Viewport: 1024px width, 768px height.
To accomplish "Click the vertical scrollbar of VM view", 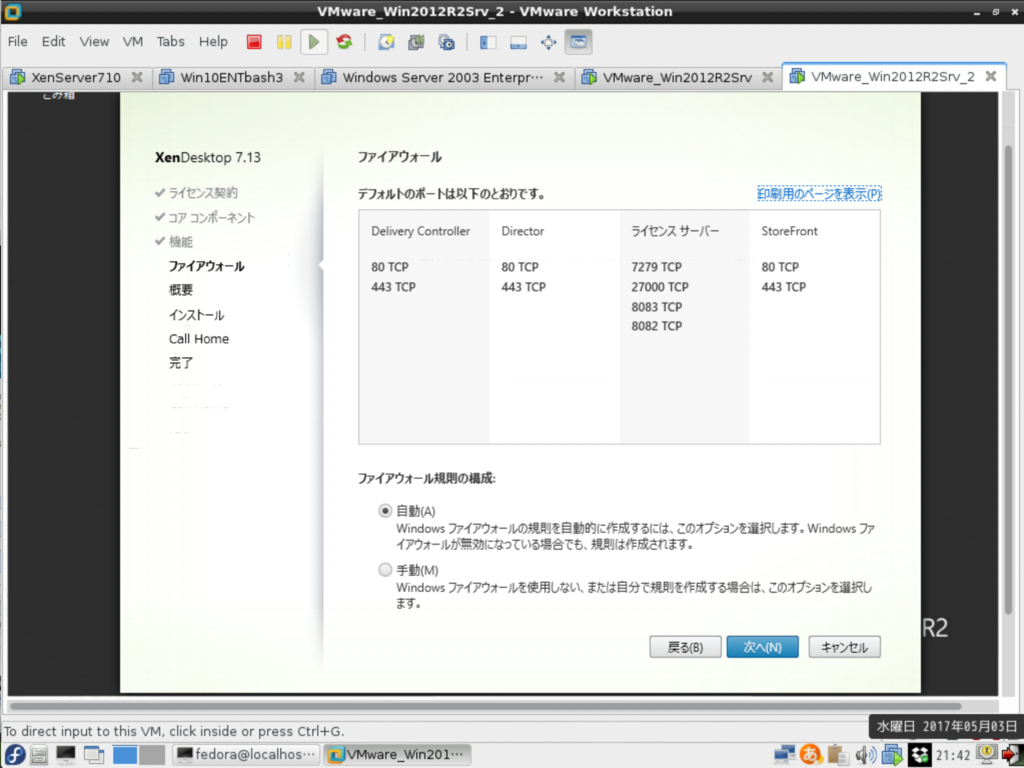I will (1008, 379).
